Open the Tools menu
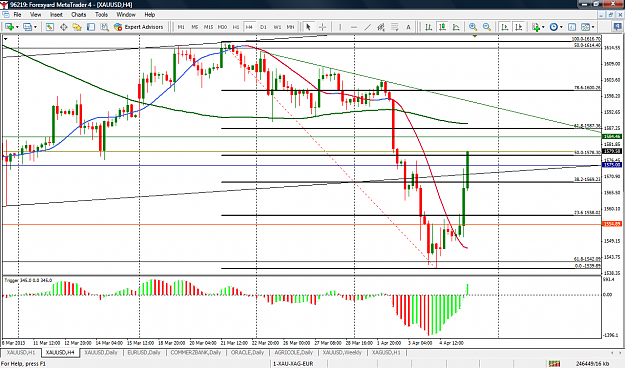This screenshot has height=368, width=625. pos(101,15)
